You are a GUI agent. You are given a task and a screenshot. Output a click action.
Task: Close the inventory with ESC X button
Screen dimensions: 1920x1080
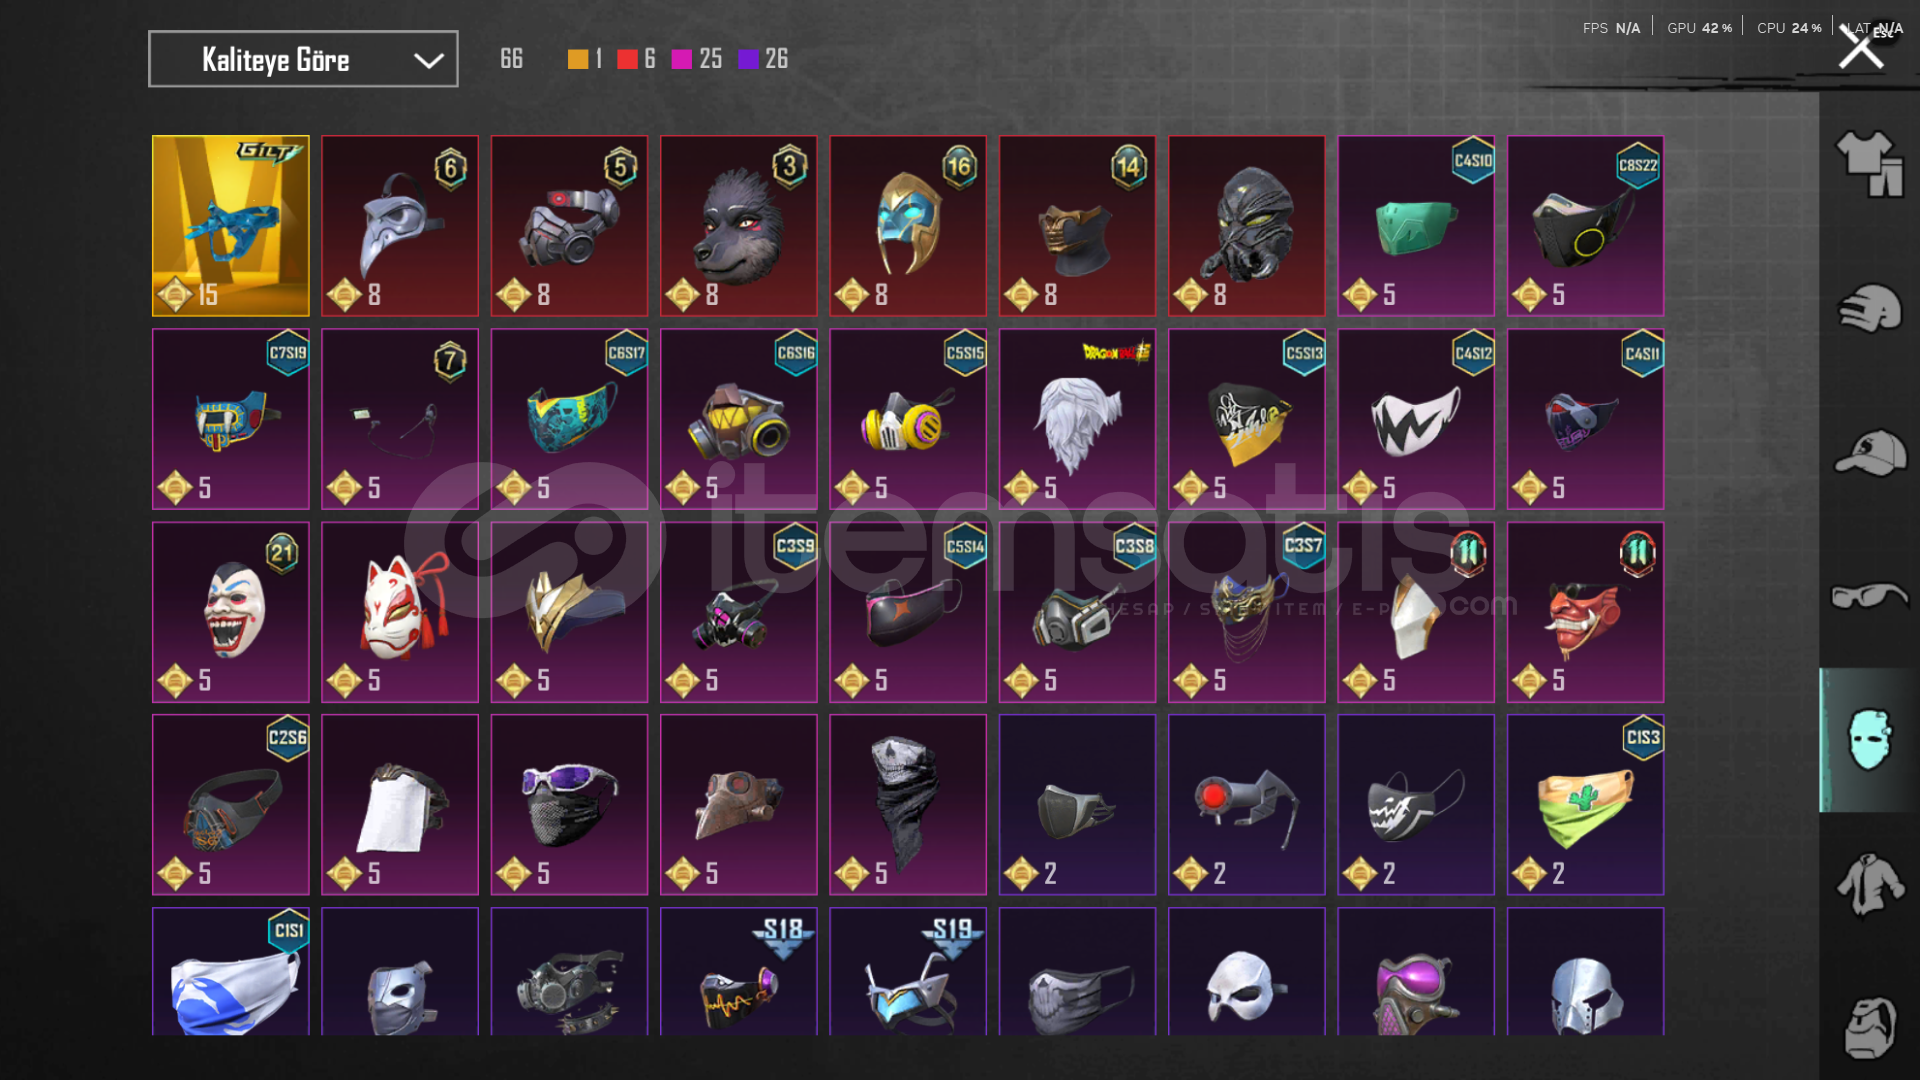coord(1861,47)
